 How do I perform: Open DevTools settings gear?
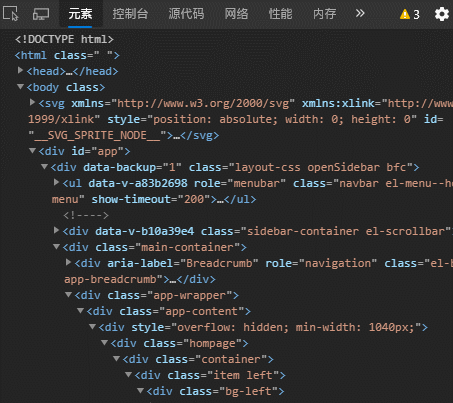[x=442, y=14]
